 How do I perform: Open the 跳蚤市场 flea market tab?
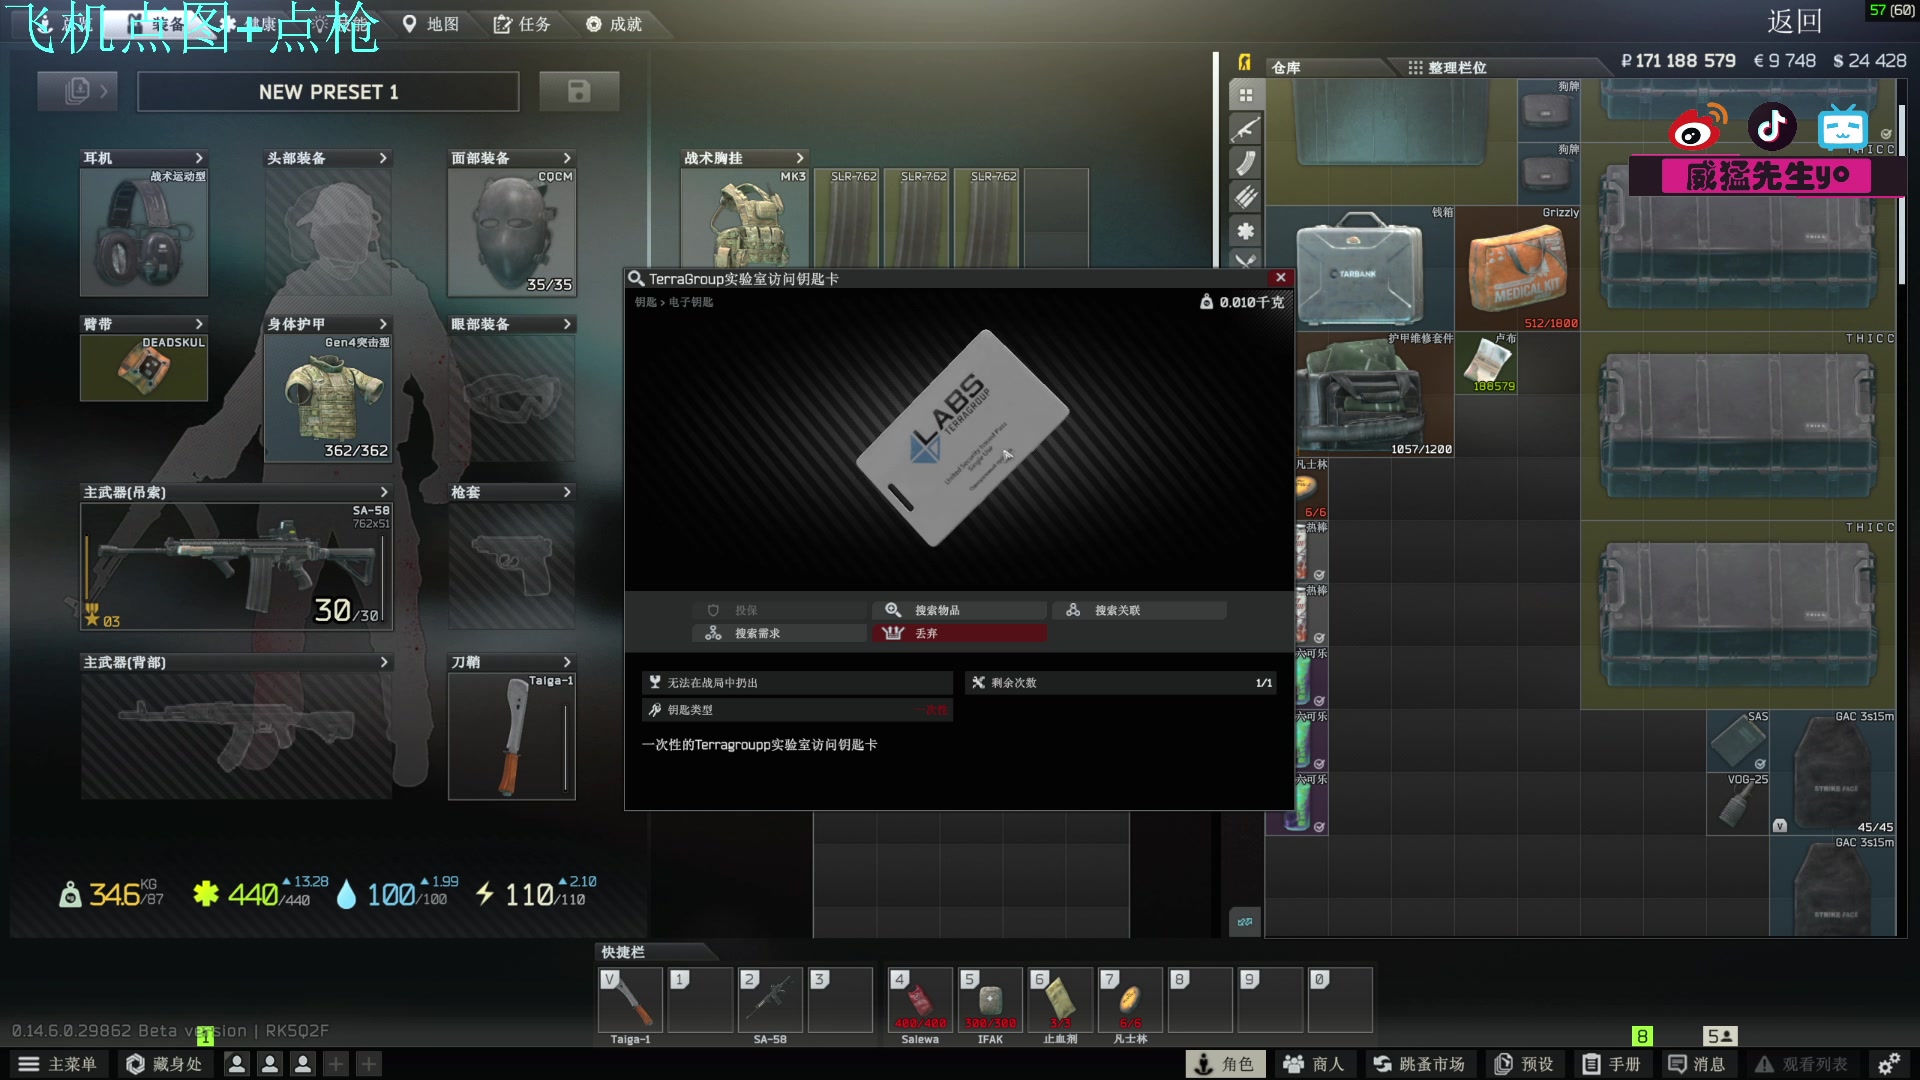coord(1418,1064)
